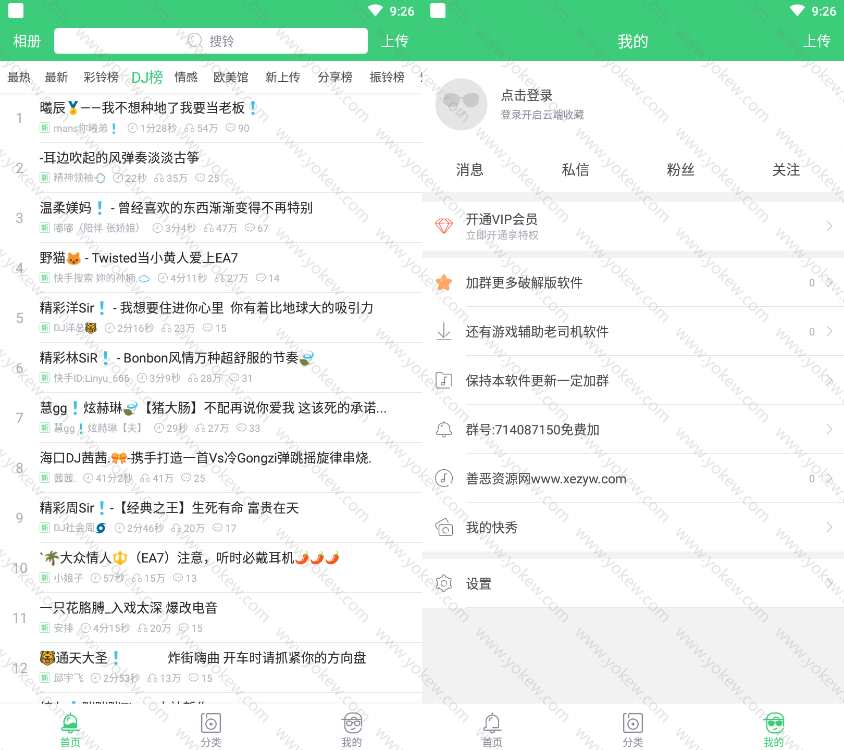The height and width of the screenshot is (750, 844).
Task: Open the 我的快秀 chevron arrow
Action: (x=829, y=527)
